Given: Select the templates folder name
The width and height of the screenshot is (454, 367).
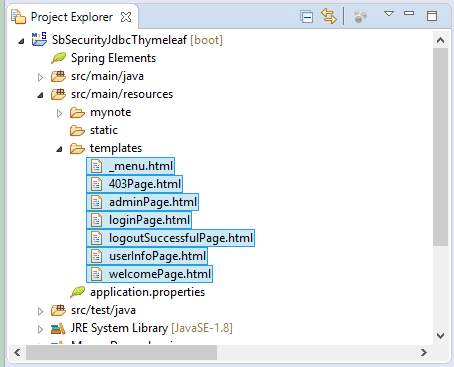Looking at the screenshot, I should [116, 148].
